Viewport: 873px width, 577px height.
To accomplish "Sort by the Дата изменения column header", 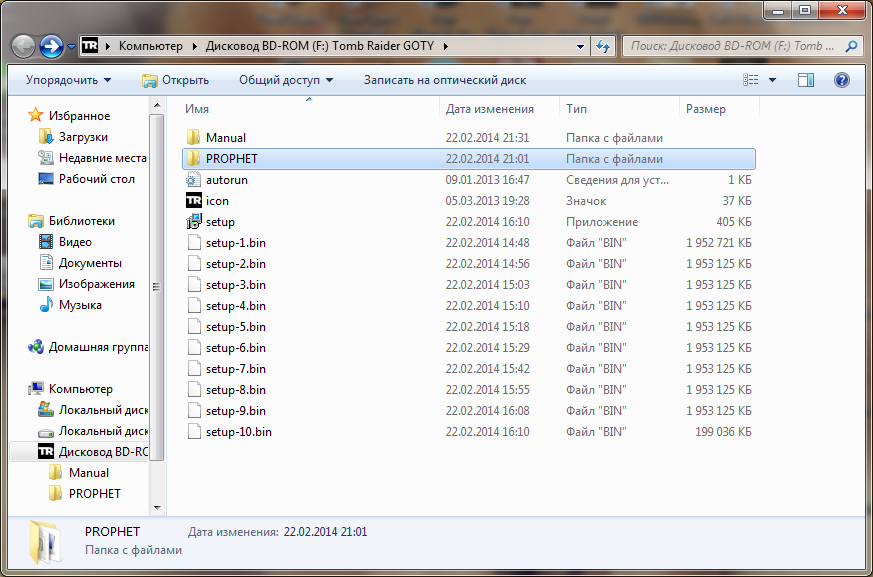I will [x=489, y=109].
